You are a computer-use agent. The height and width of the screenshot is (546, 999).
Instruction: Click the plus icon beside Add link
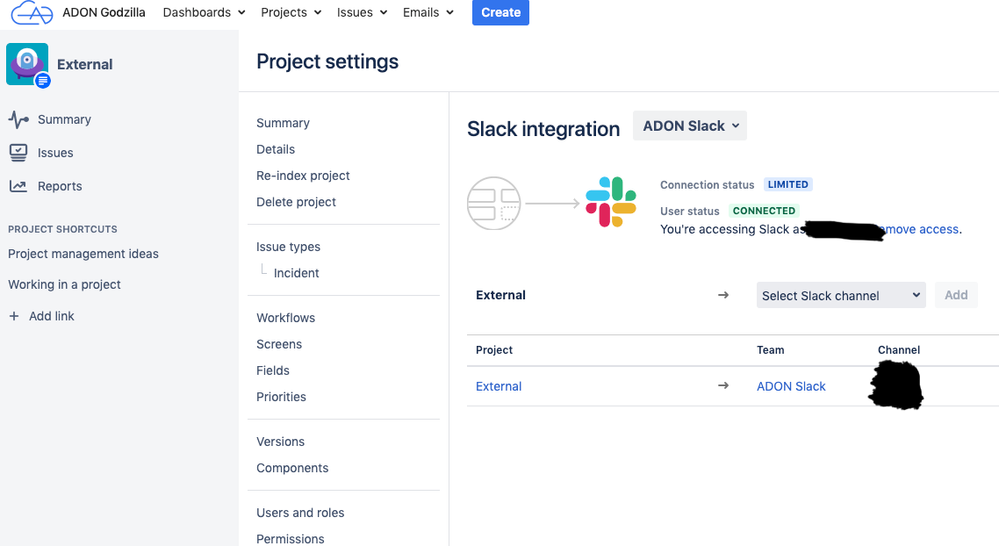[14, 316]
